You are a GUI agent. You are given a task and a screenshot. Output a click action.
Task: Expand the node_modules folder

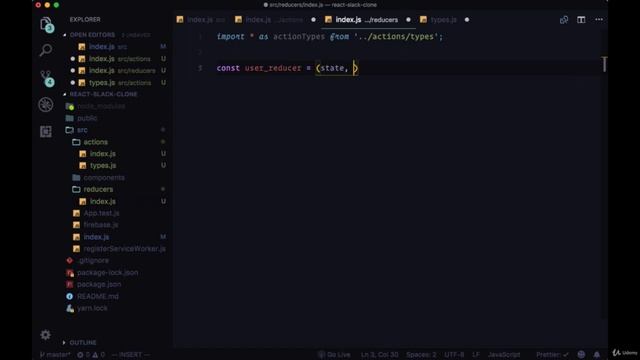[x=101, y=106]
